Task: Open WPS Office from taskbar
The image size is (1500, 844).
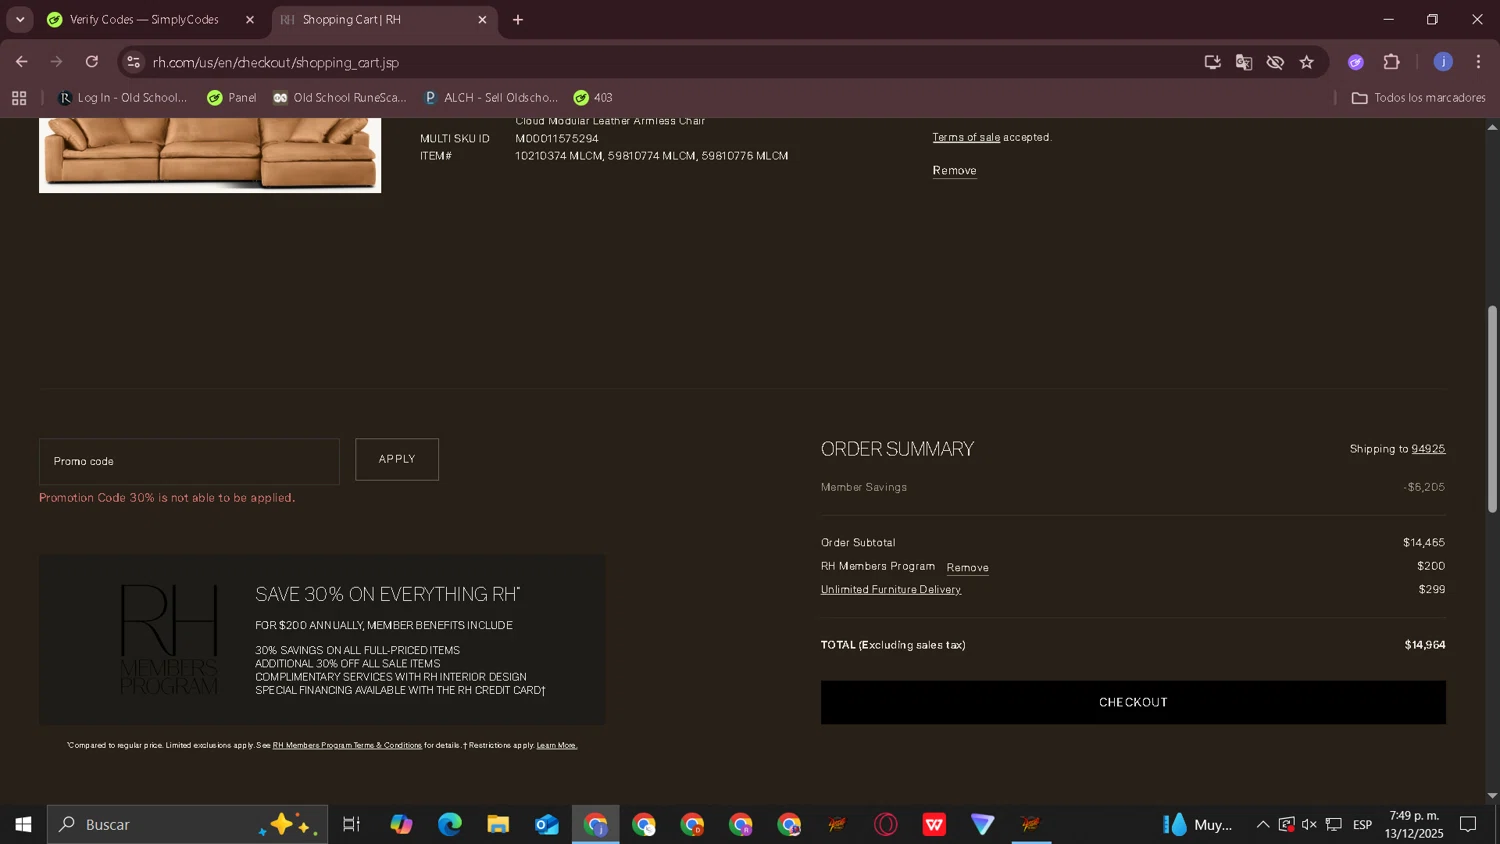Action: (x=934, y=825)
